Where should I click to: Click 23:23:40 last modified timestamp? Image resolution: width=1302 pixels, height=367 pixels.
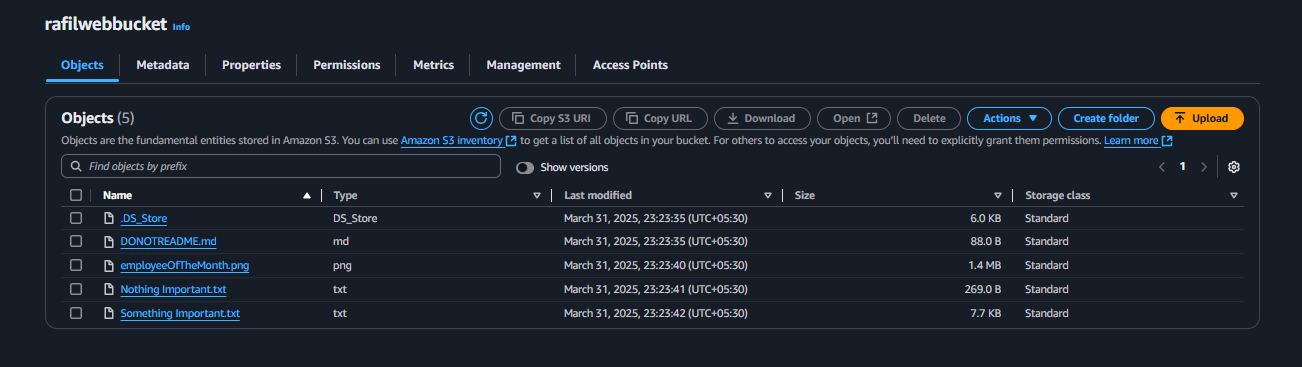[656, 266]
